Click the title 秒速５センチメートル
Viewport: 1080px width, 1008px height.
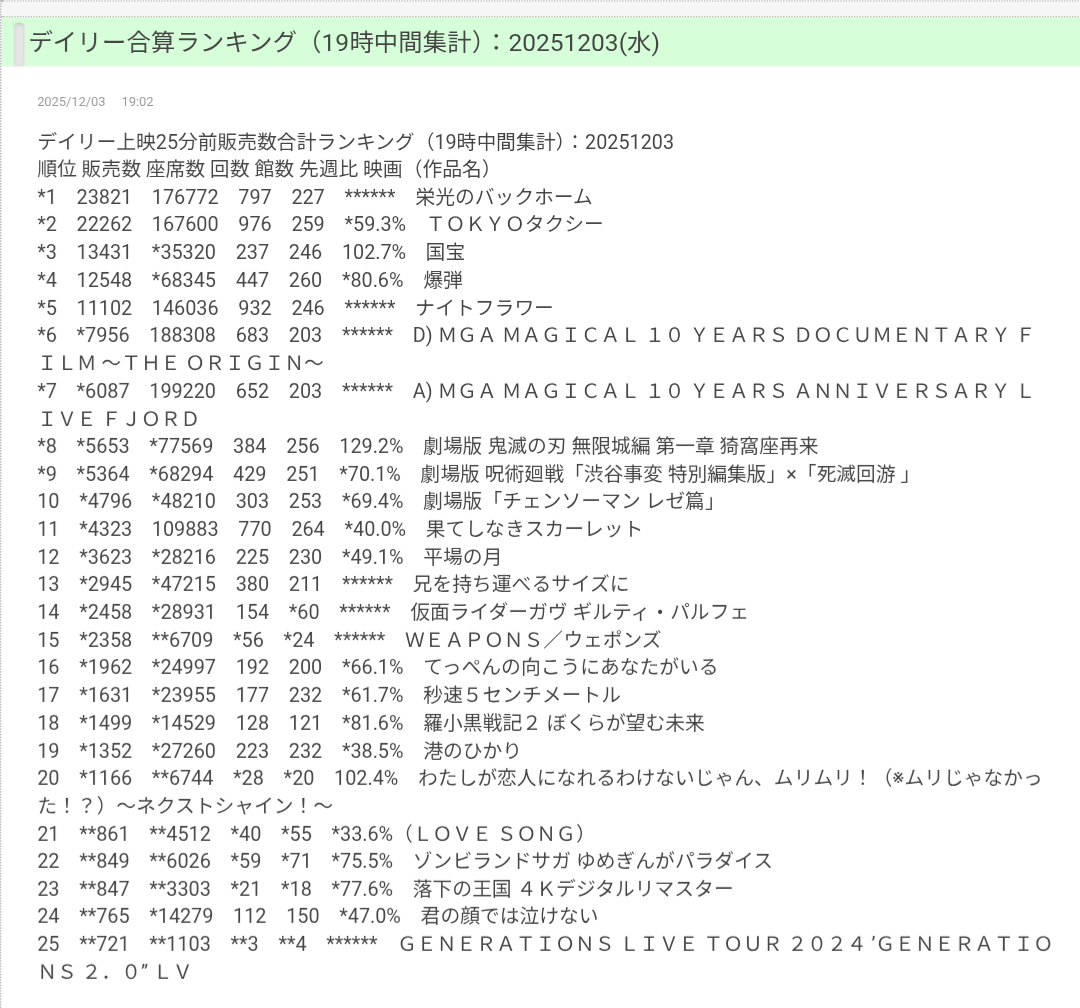(521, 695)
